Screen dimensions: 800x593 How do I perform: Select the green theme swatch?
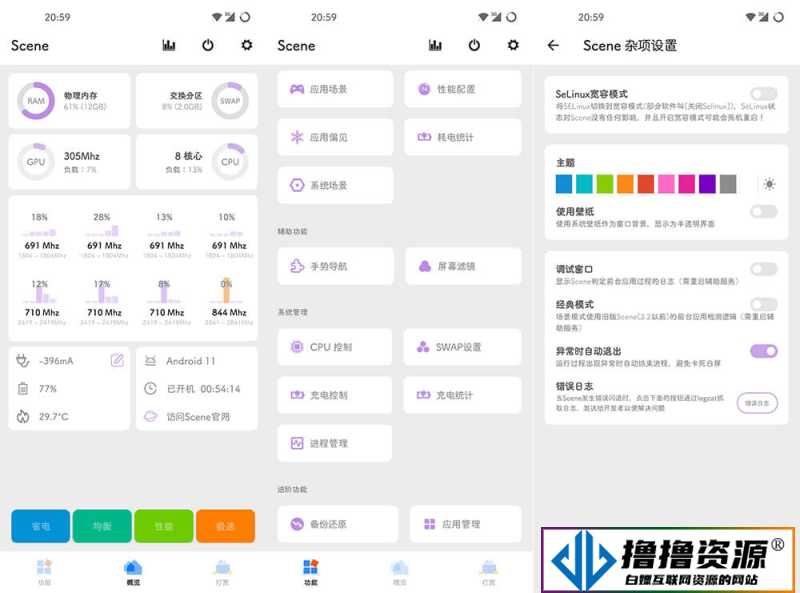[x=605, y=184]
